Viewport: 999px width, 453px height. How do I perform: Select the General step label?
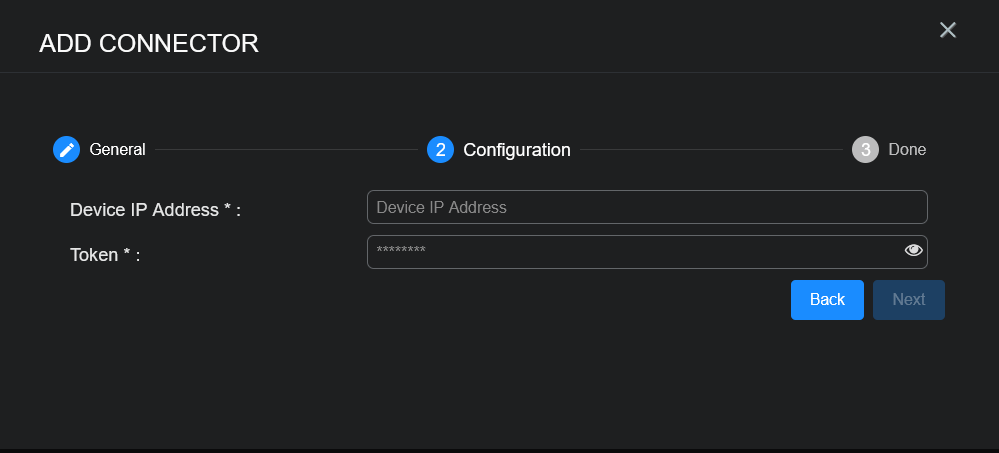tap(117, 149)
